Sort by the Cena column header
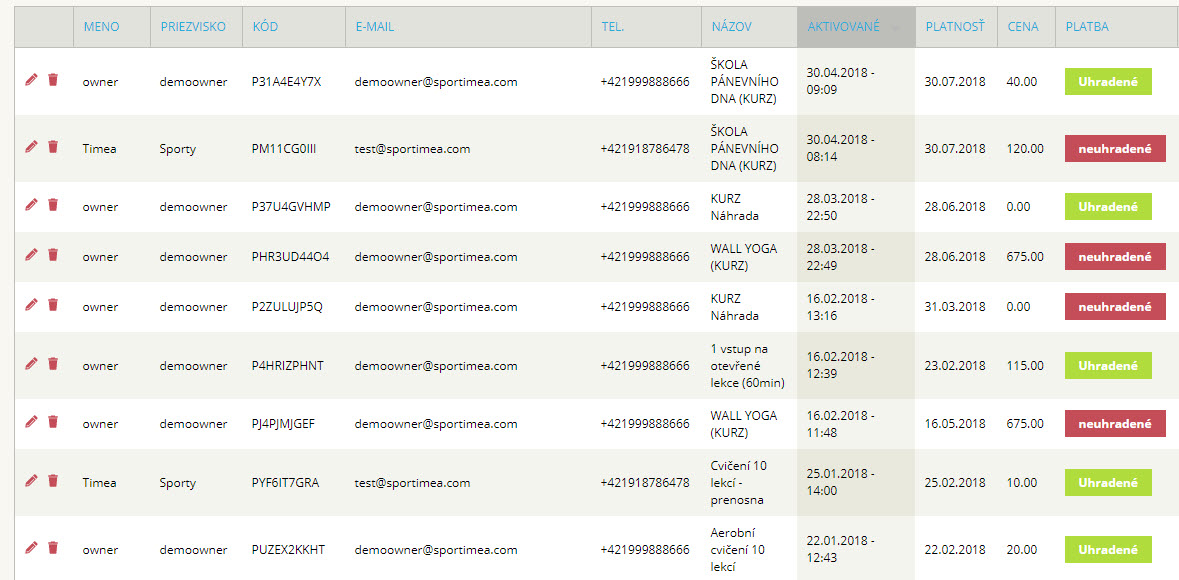1179x580 pixels. [1023, 27]
